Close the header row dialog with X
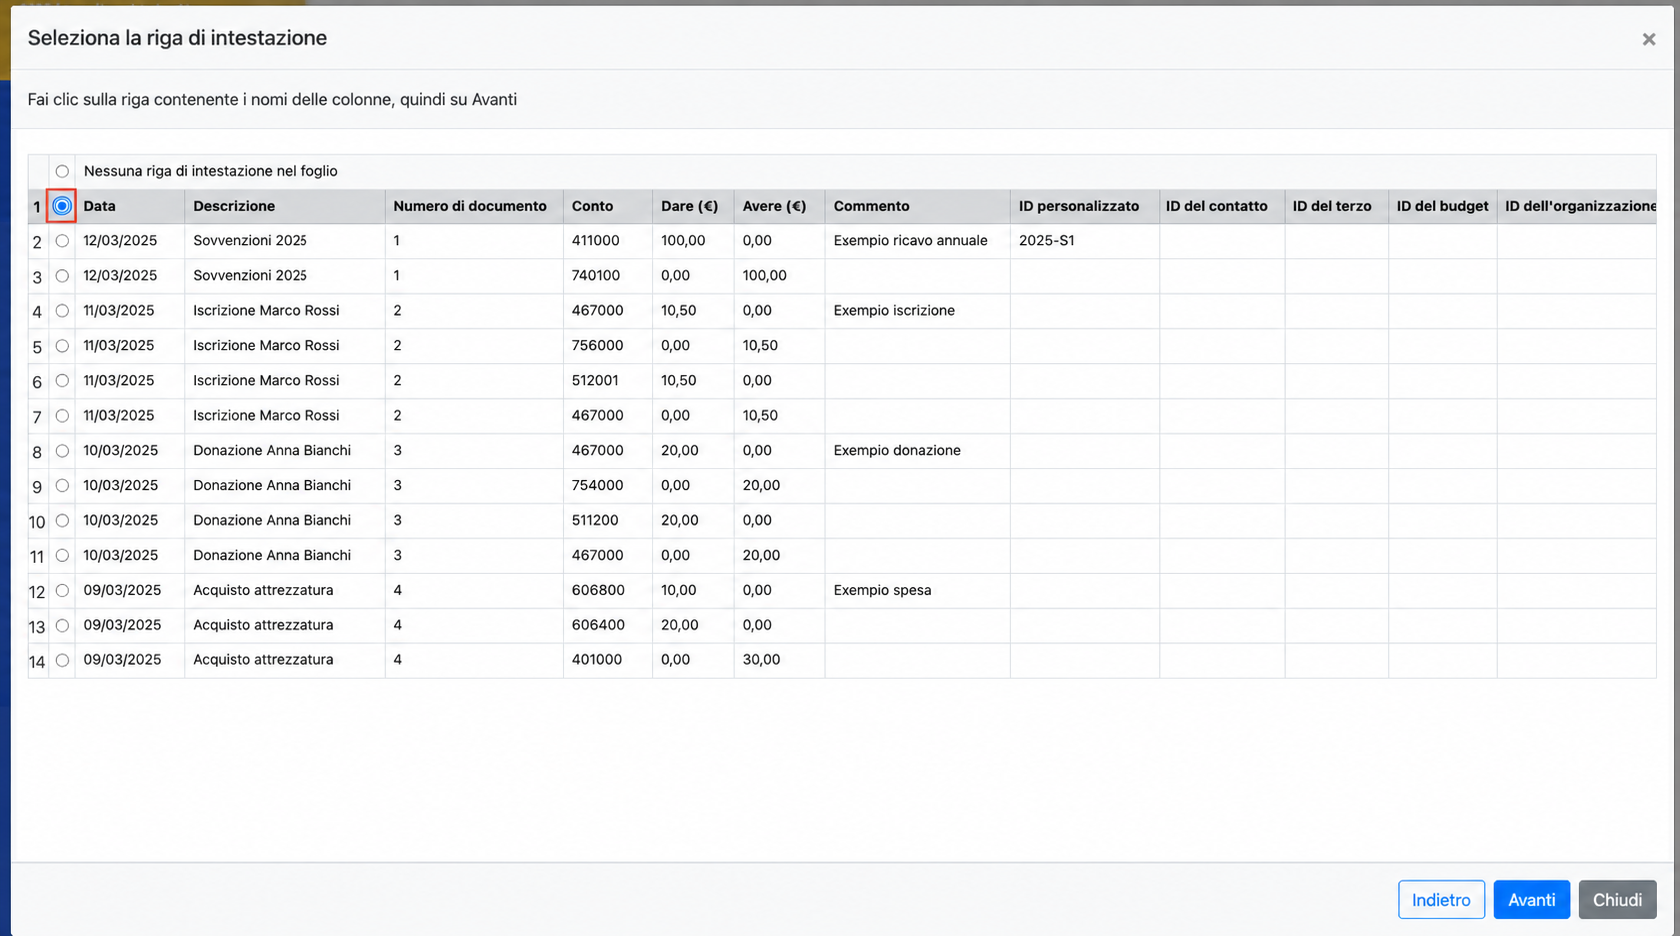1680x936 pixels. tap(1648, 39)
